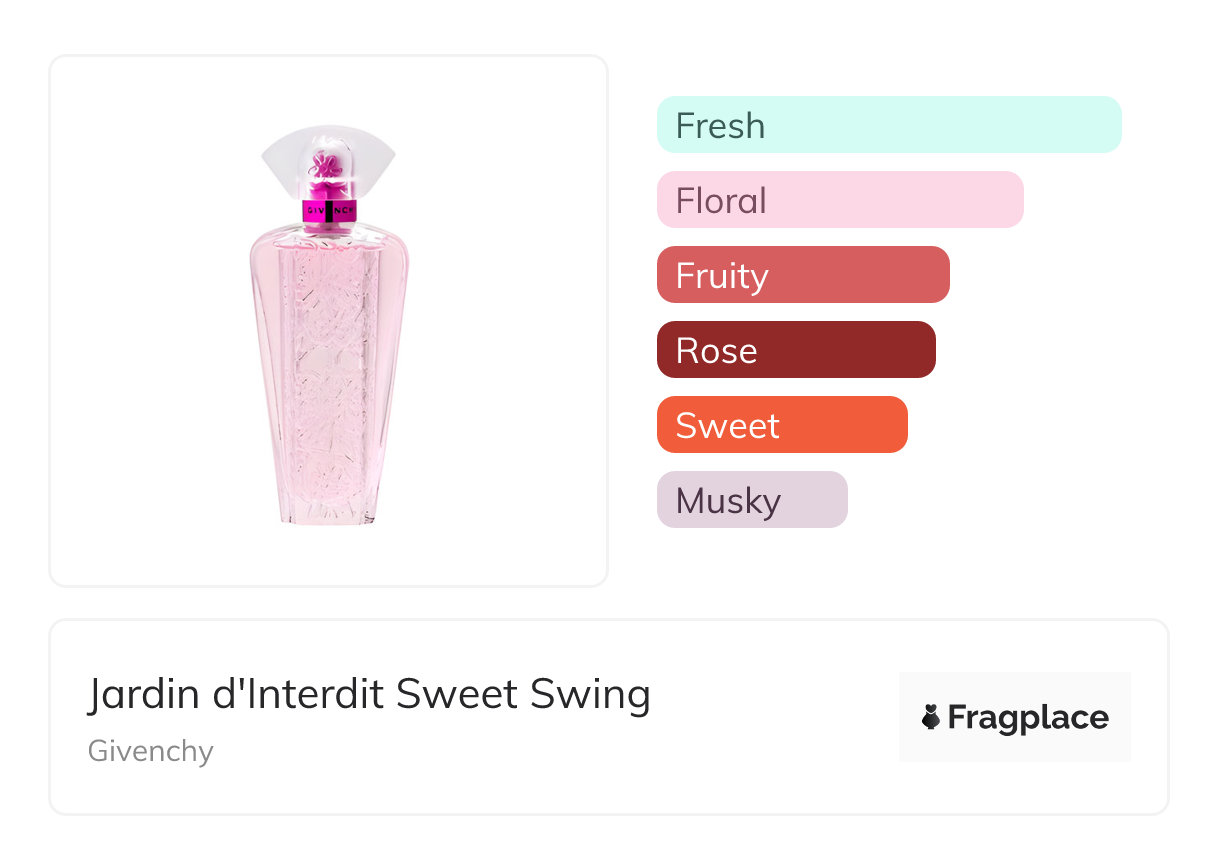Click the gray Givenchy brand name below the title
The width and height of the screenshot is (1218, 864).
click(151, 750)
